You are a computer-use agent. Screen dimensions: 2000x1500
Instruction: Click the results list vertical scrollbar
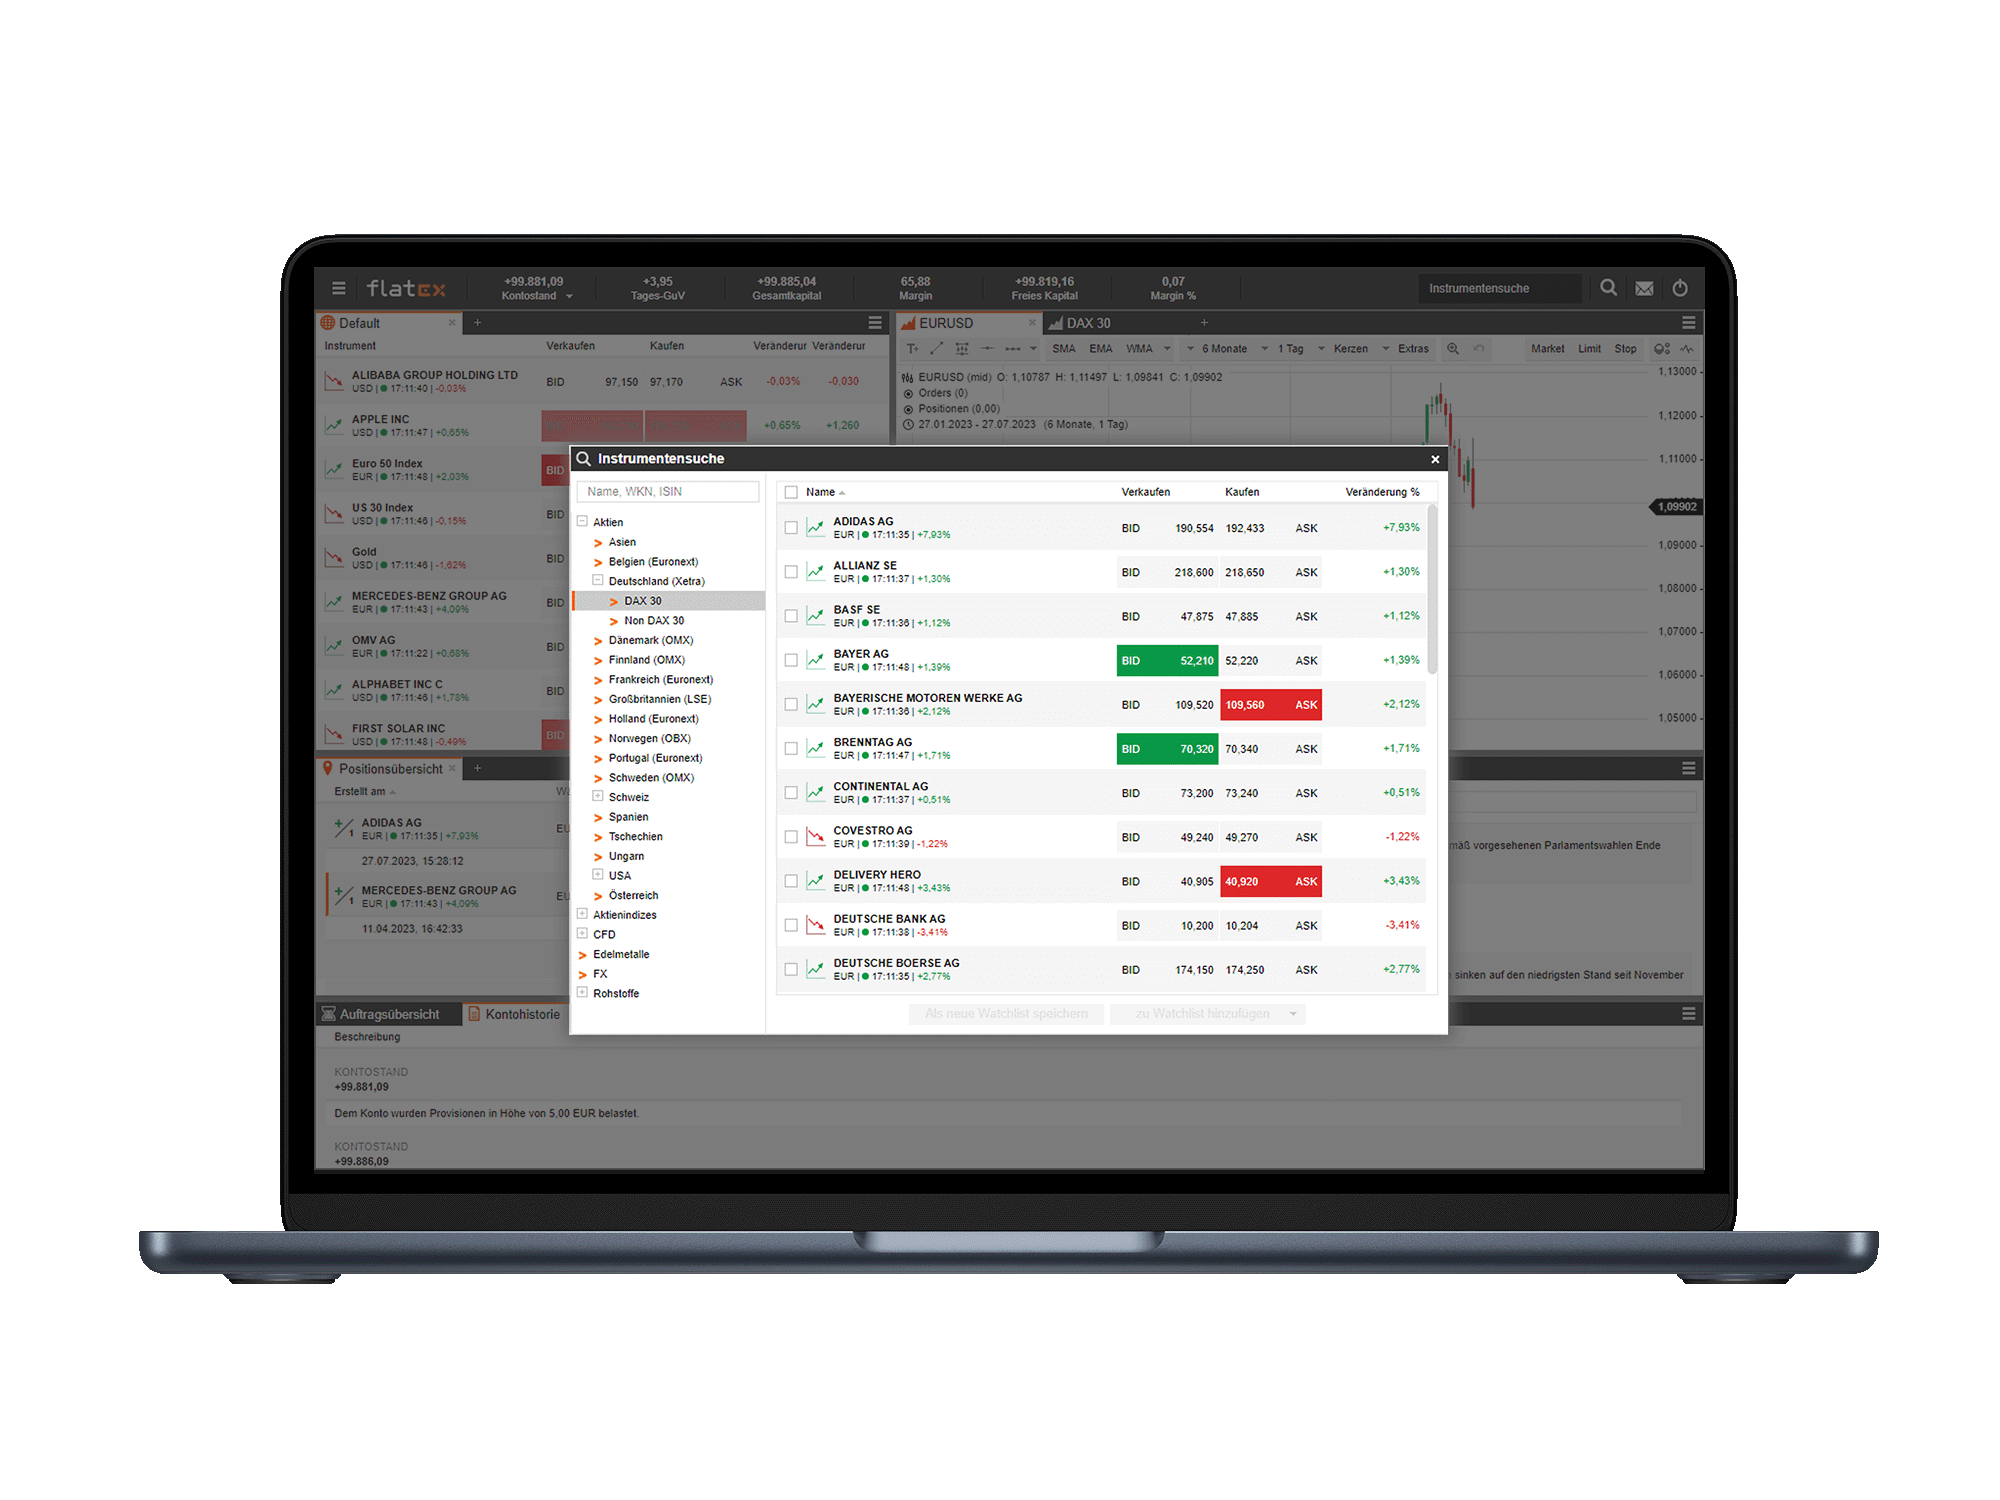click(x=1432, y=590)
